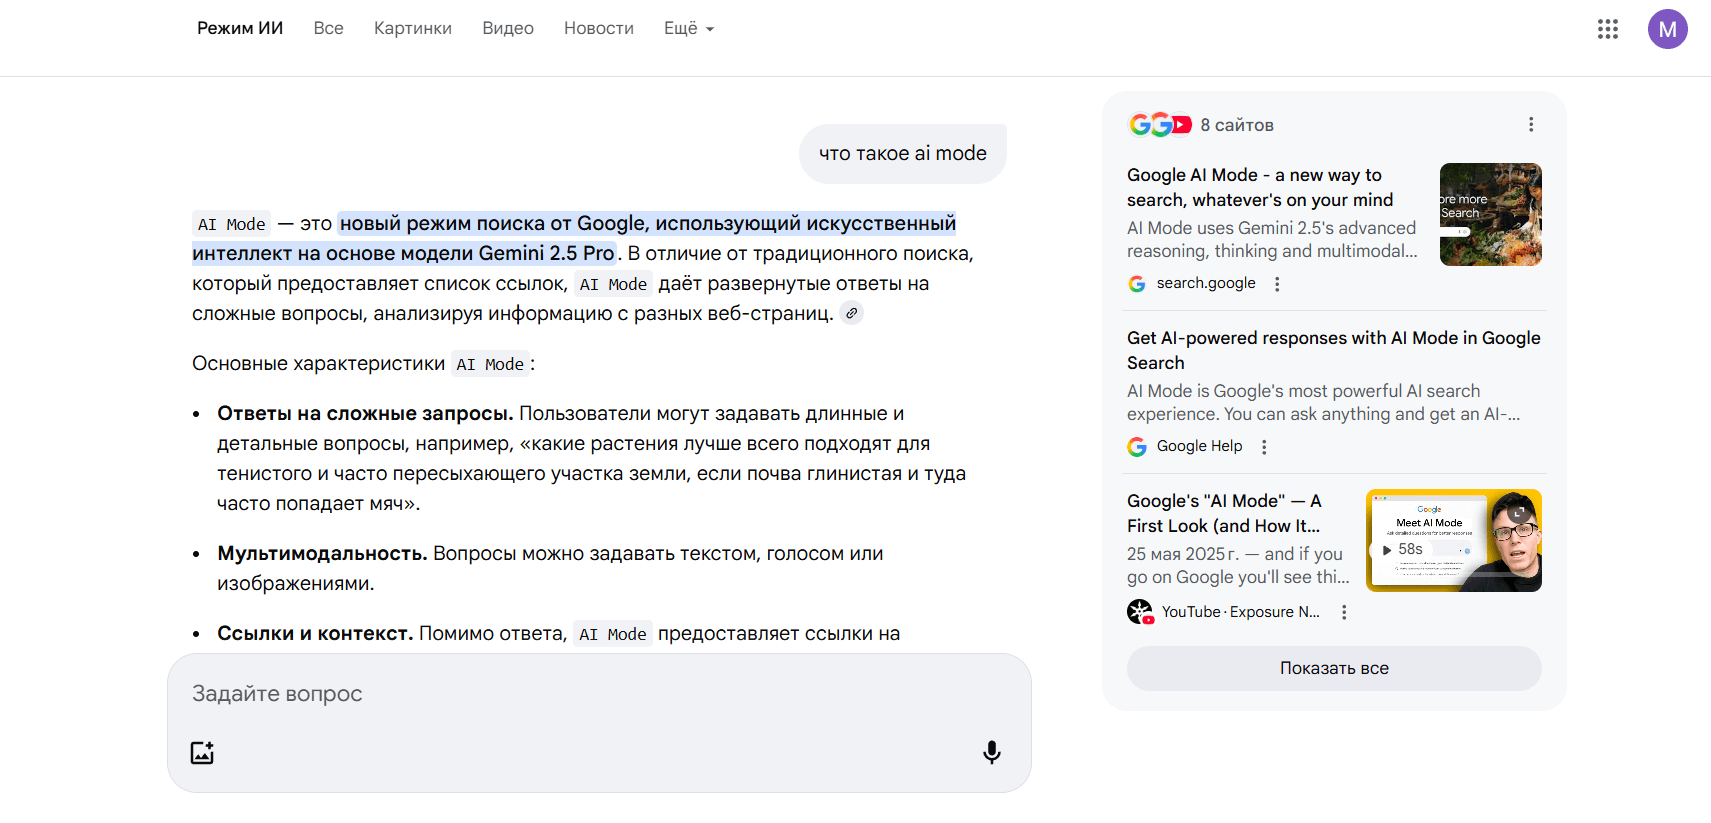1711x823 pixels.
Task: Open Google AI Mode article link
Action: coord(1259,187)
